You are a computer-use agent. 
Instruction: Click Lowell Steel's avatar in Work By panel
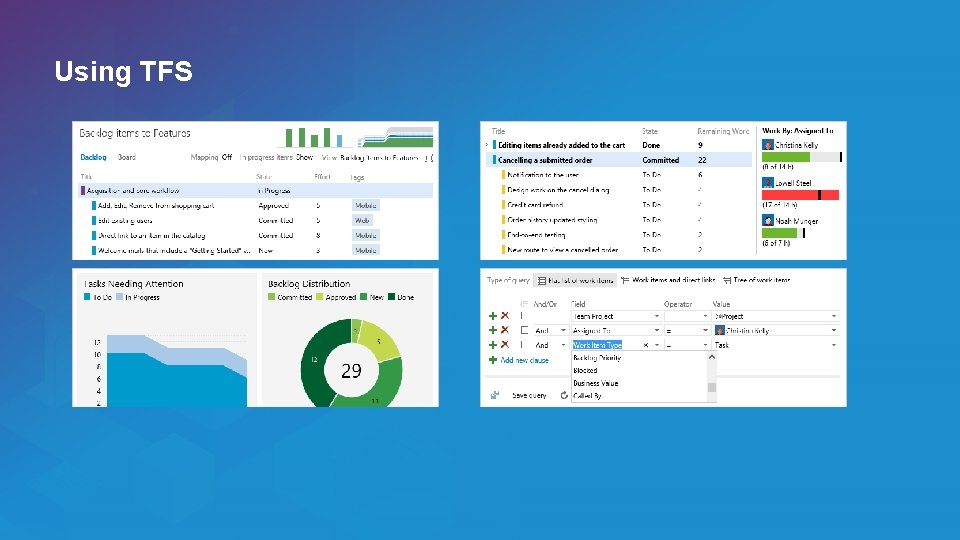[768, 183]
